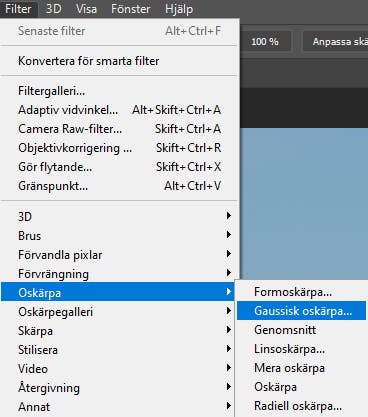
Task: Open the Hjälp menu
Action: 179,9
